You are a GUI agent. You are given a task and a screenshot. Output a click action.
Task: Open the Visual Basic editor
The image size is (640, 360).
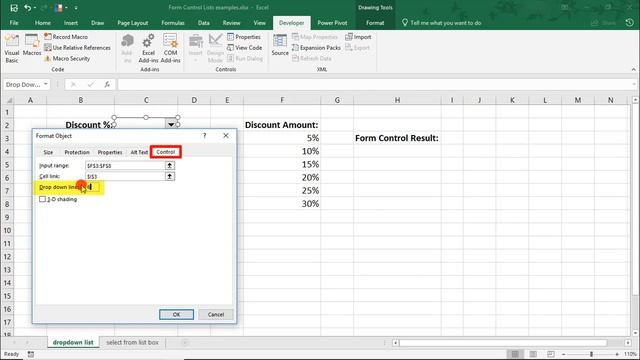pyautogui.click(x=12, y=49)
